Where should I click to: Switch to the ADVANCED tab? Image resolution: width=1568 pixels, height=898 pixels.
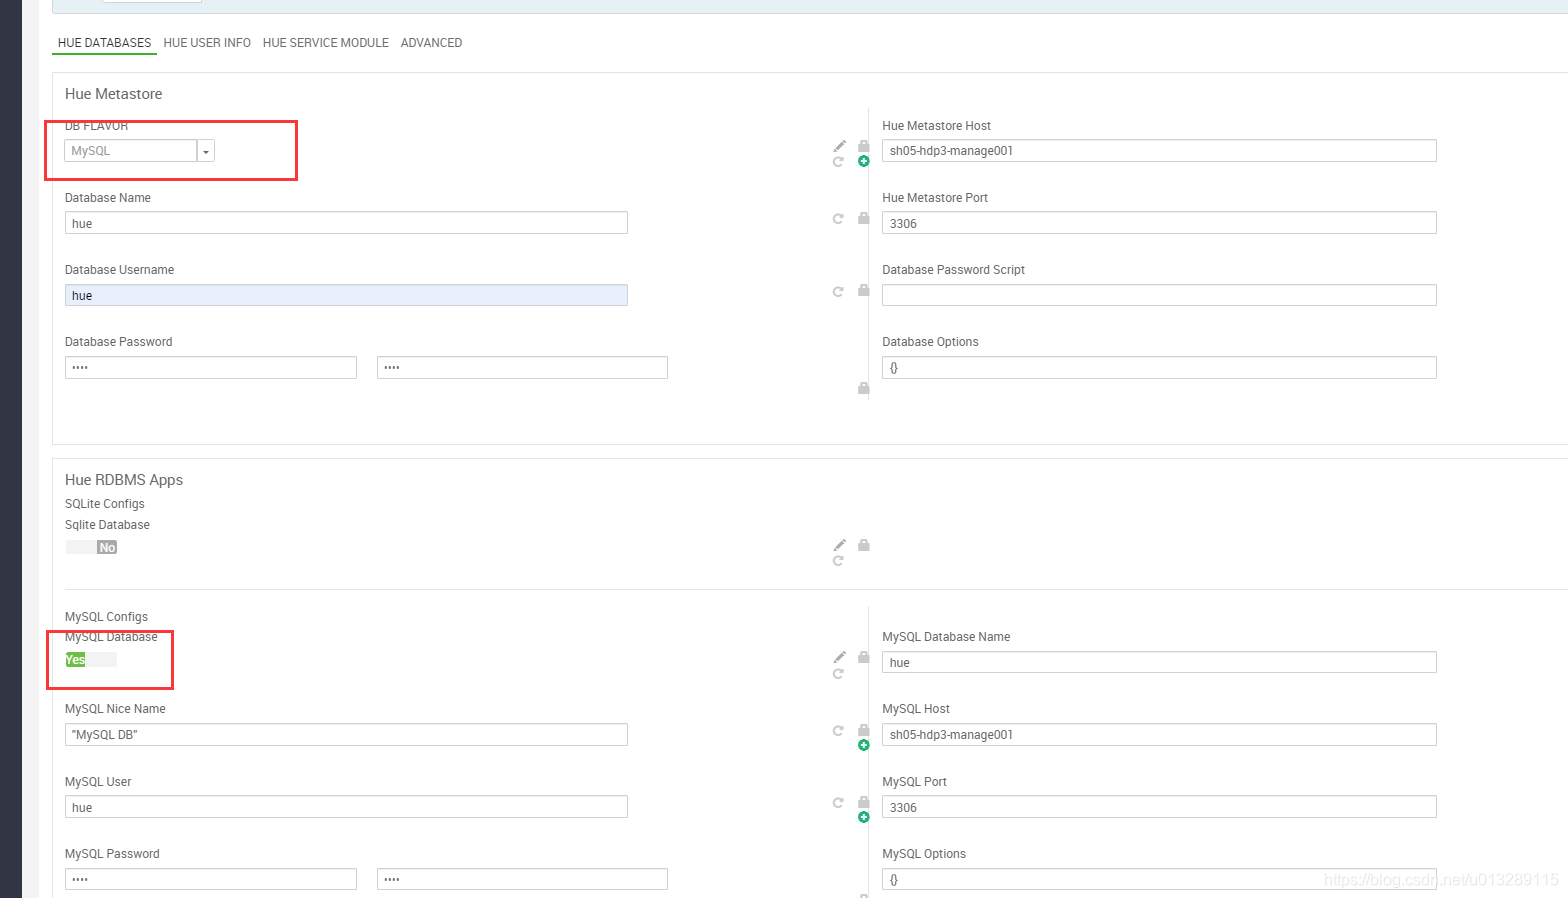(431, 43)
